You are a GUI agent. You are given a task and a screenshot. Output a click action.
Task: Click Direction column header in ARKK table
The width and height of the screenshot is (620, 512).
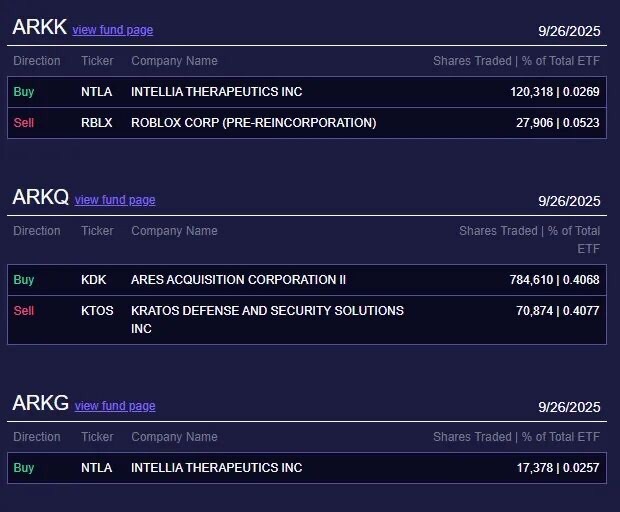coord(37,61)
